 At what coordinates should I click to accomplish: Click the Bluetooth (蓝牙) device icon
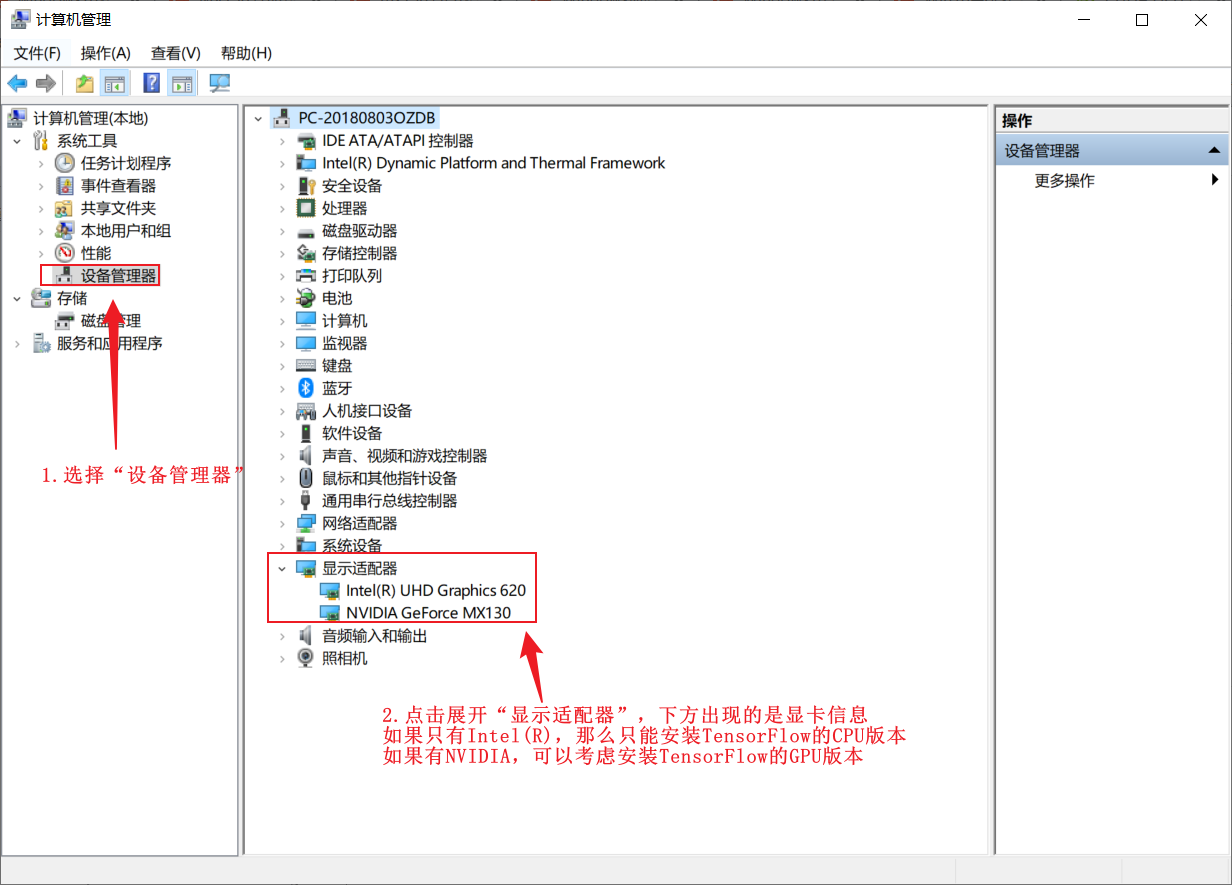[x=306, y=388]
